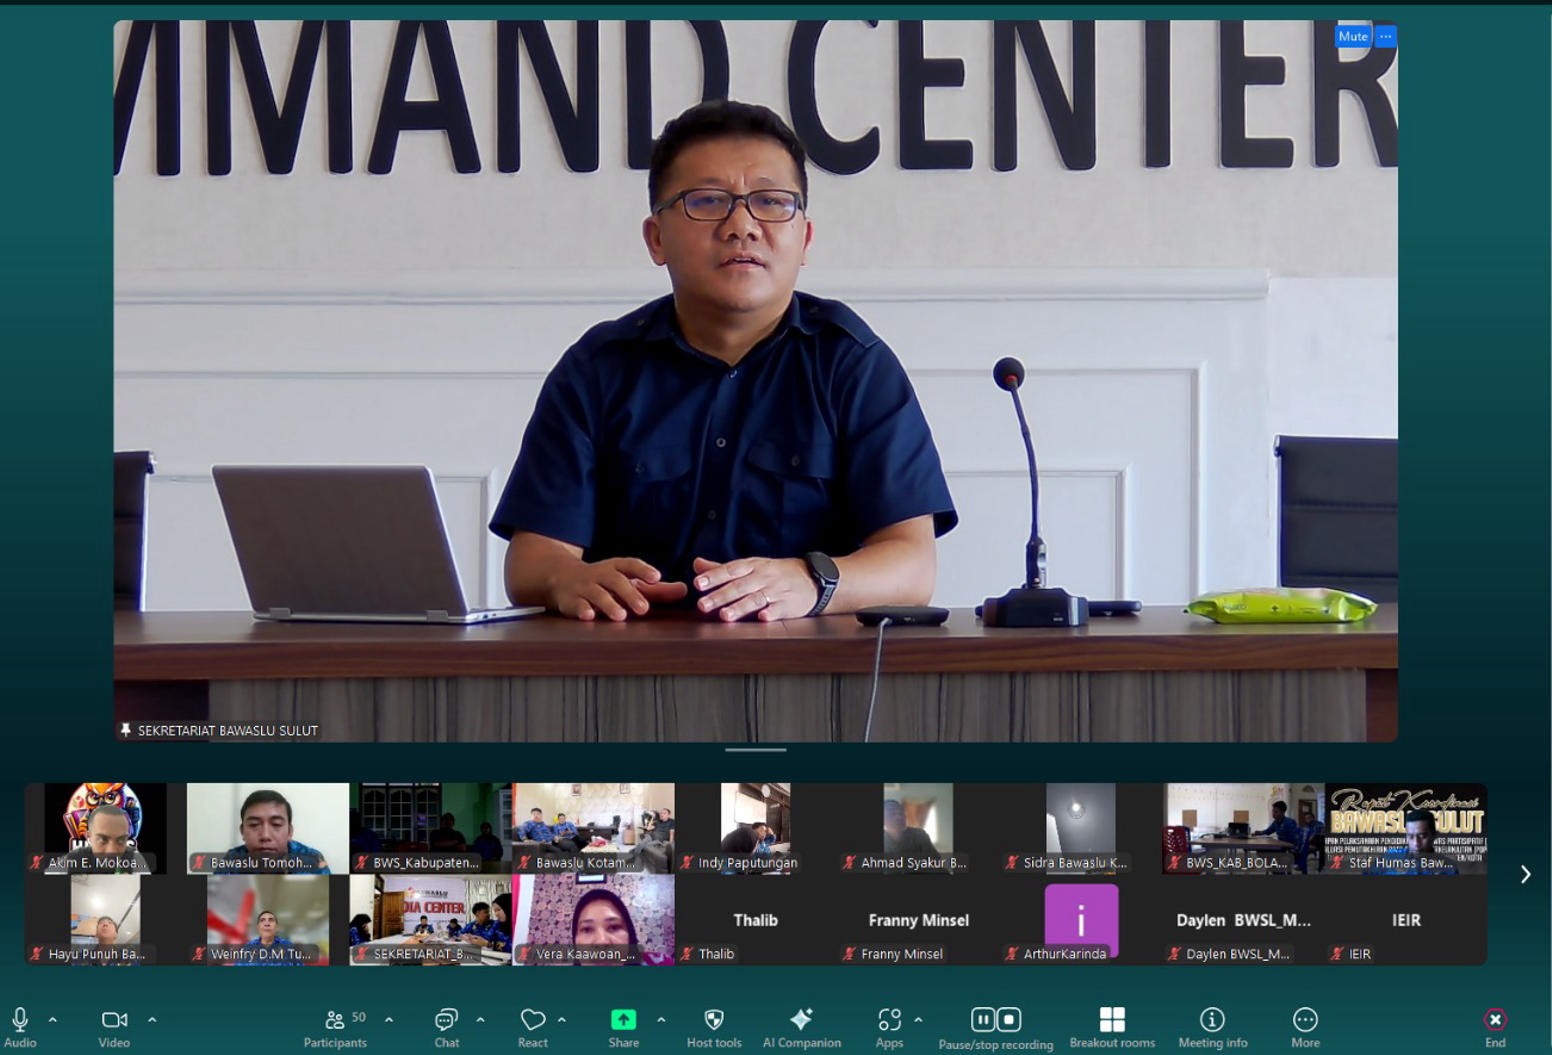
Task: Toggle camera with the Video button
Action: [x=114, y=1021]
